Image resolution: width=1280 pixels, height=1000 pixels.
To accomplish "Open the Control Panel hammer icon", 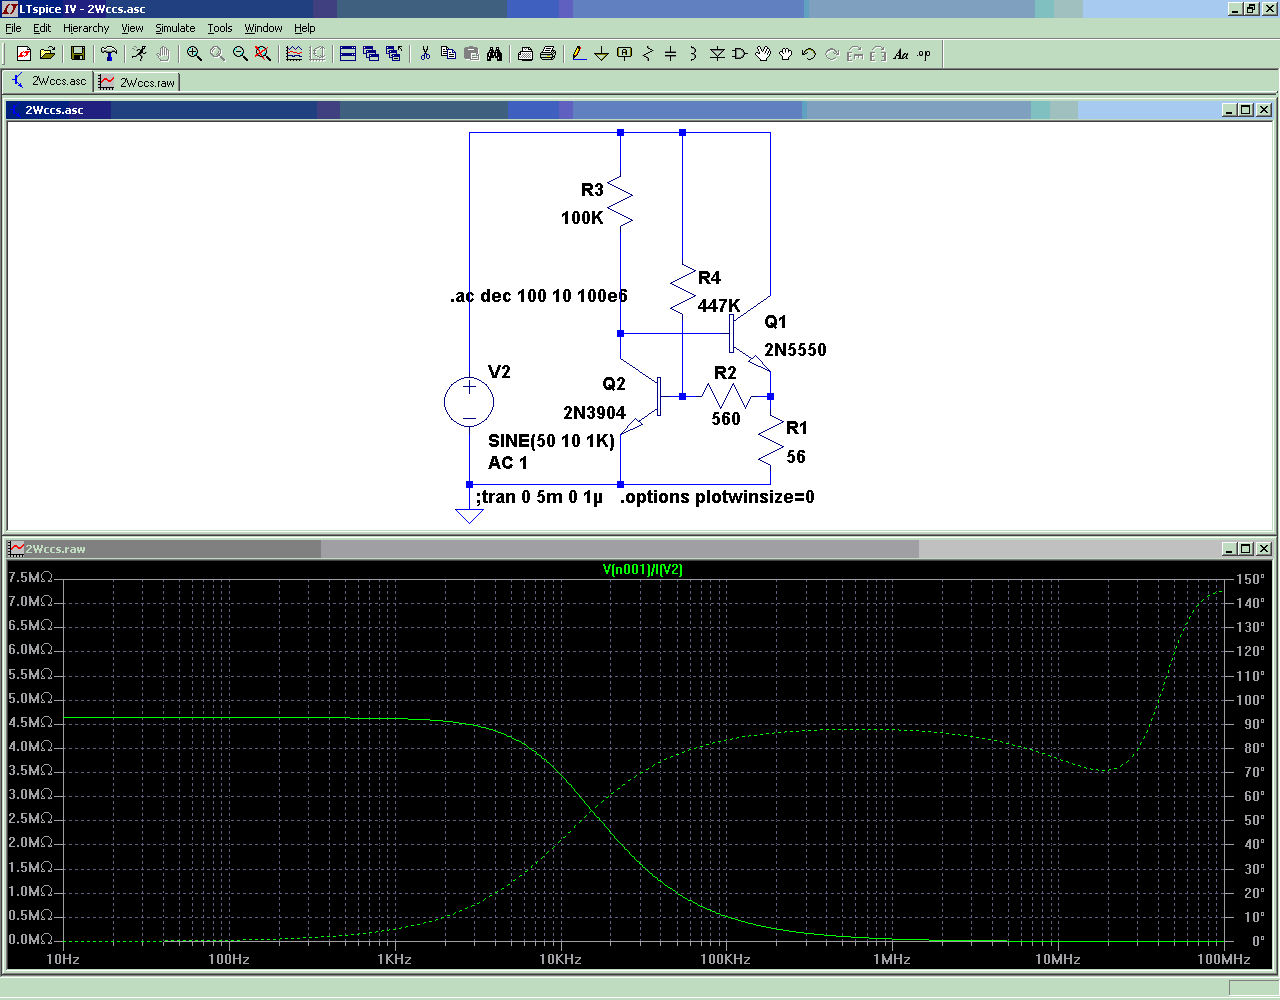I will coord(109,54).
